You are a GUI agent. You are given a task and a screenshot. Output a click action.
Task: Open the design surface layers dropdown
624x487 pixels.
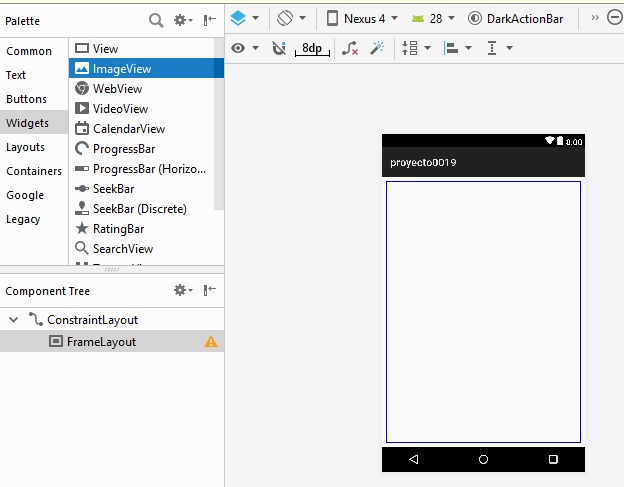click(x=243, y=18)
